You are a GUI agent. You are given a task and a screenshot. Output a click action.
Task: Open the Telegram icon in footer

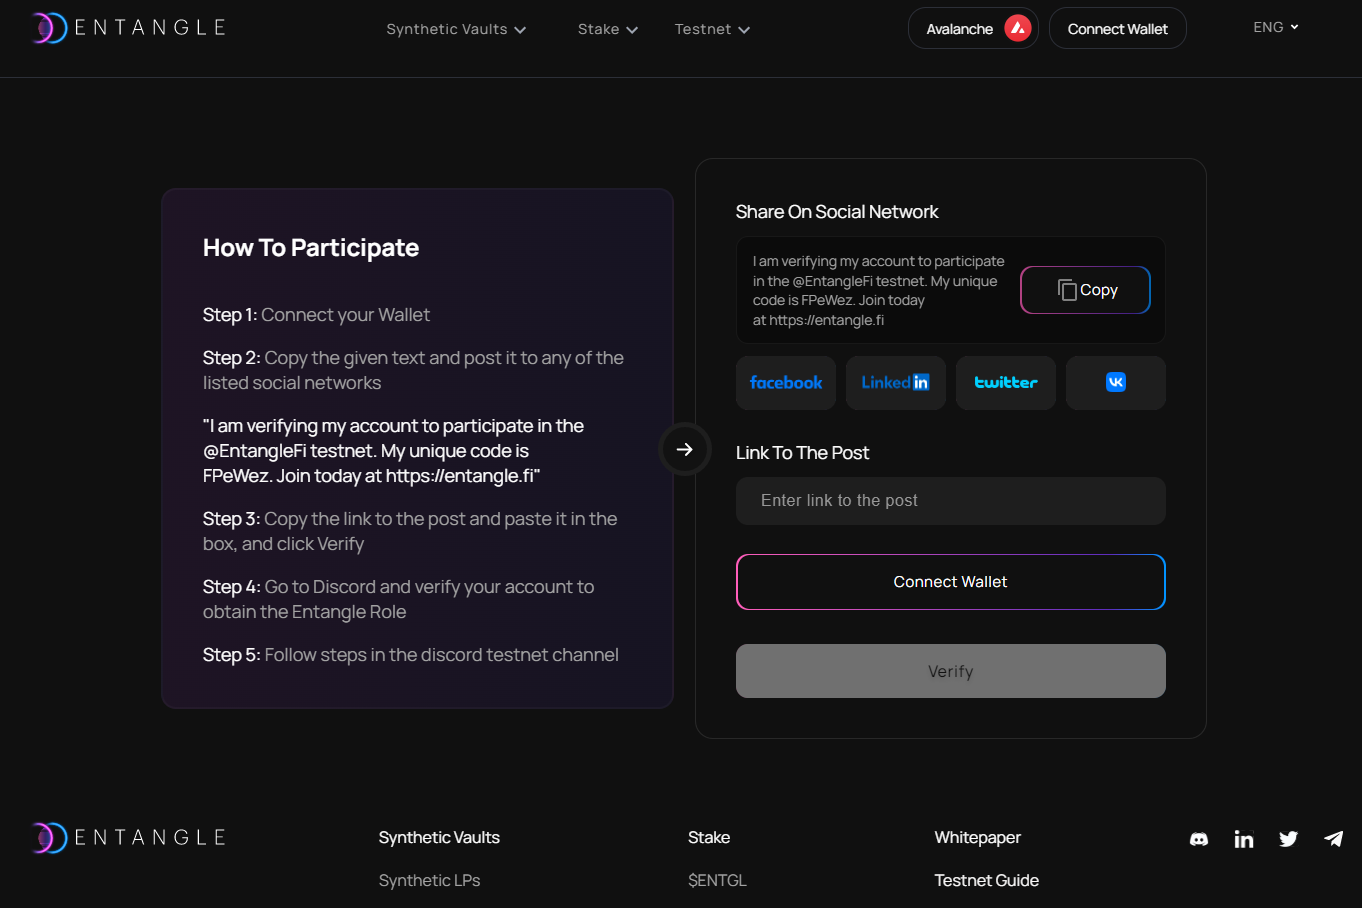click(1333, 839)
